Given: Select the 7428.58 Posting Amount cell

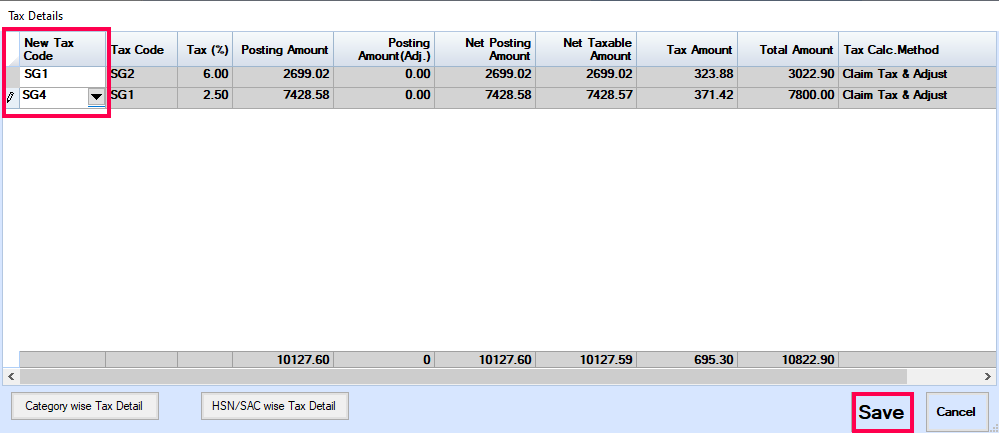Looking at the screenshot, I should click(x=283, y=96).
